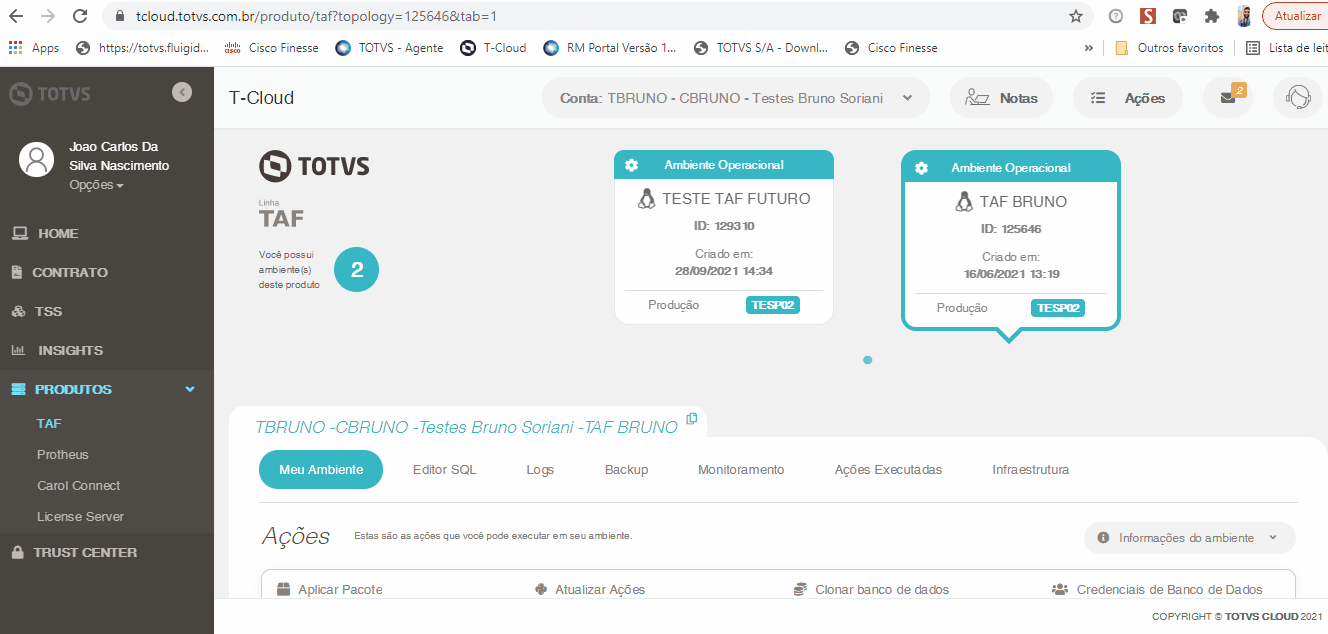Viewport: 1328px width, 634px height.
Task: Expand the Opções user menu
Action: (x=96, y=185)
